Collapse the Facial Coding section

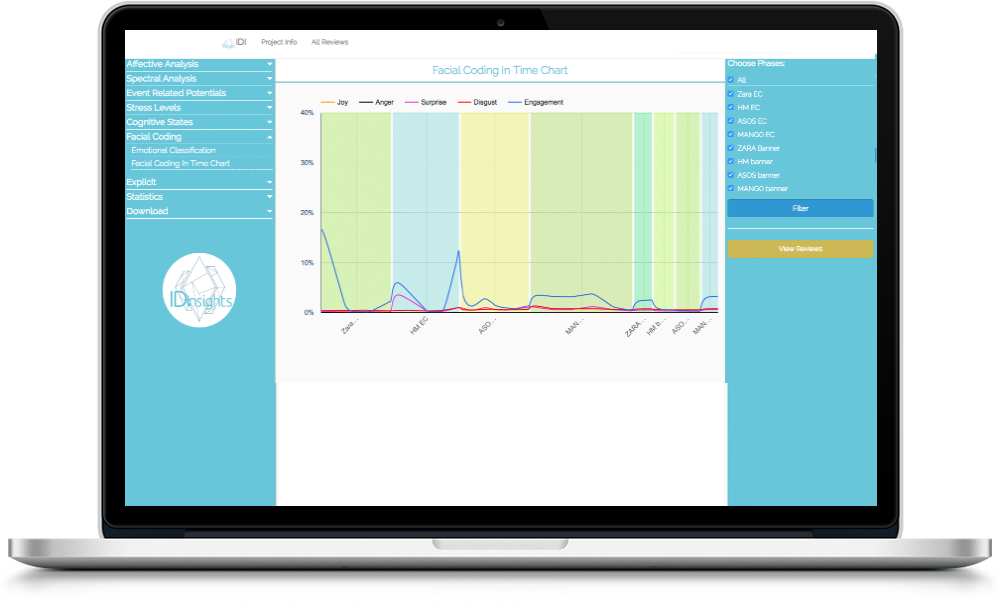click(x=198, y=136)
